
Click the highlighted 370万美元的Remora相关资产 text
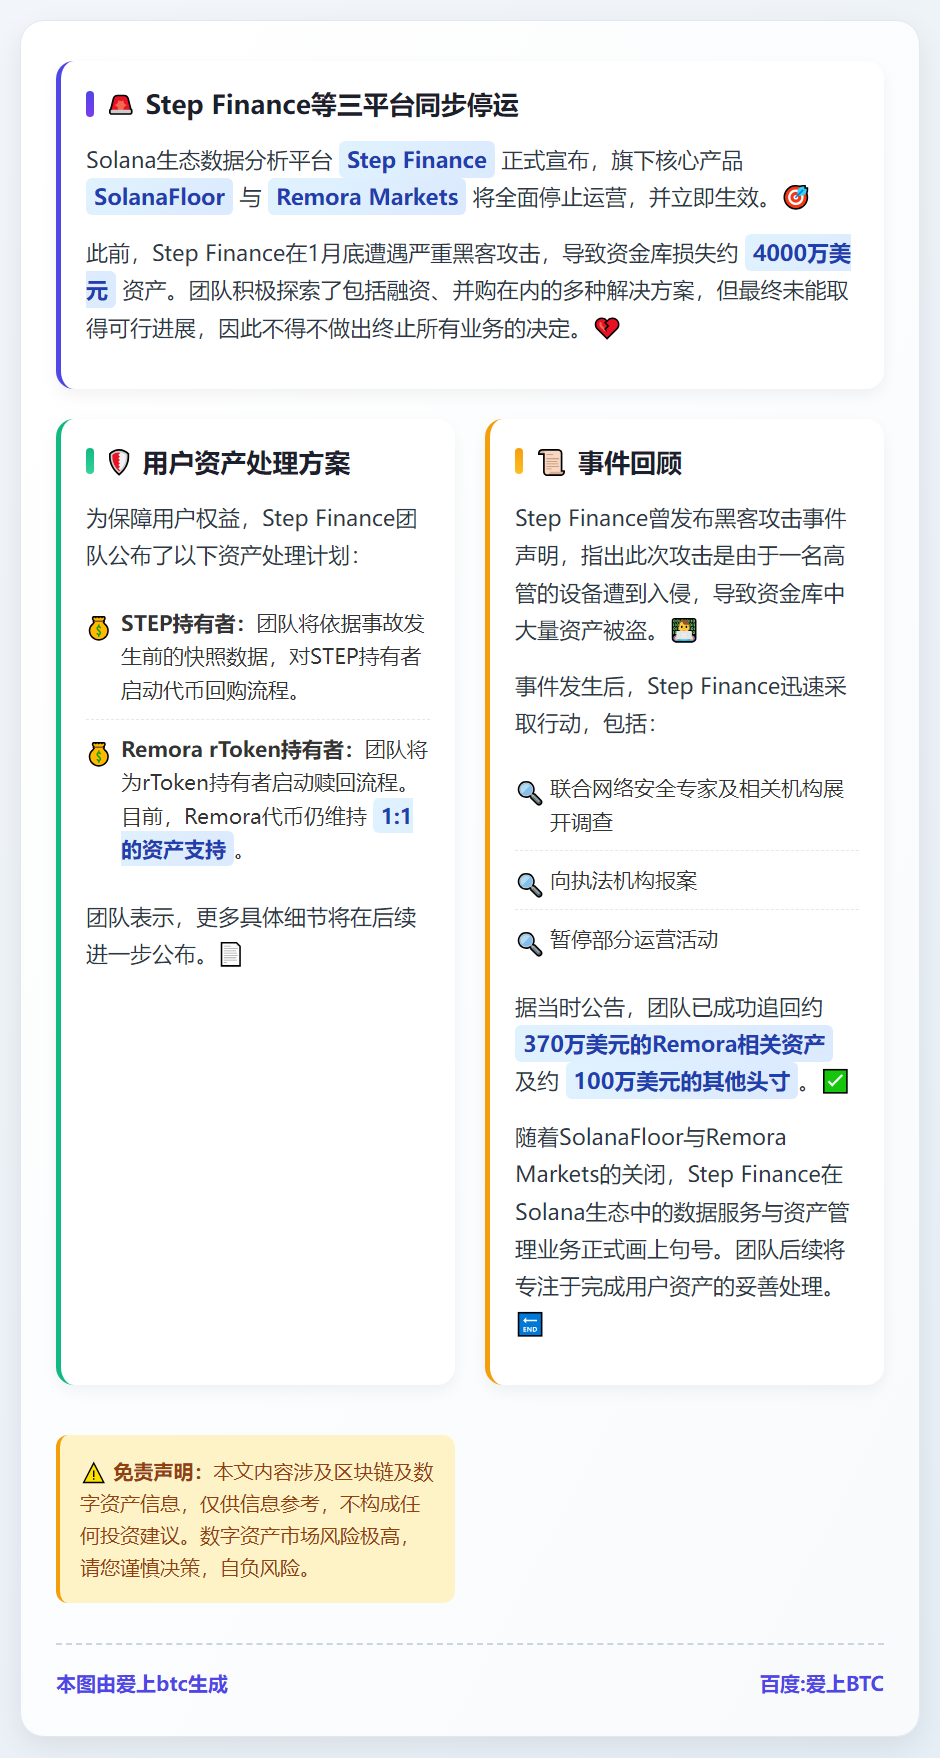pos(674,1044)
